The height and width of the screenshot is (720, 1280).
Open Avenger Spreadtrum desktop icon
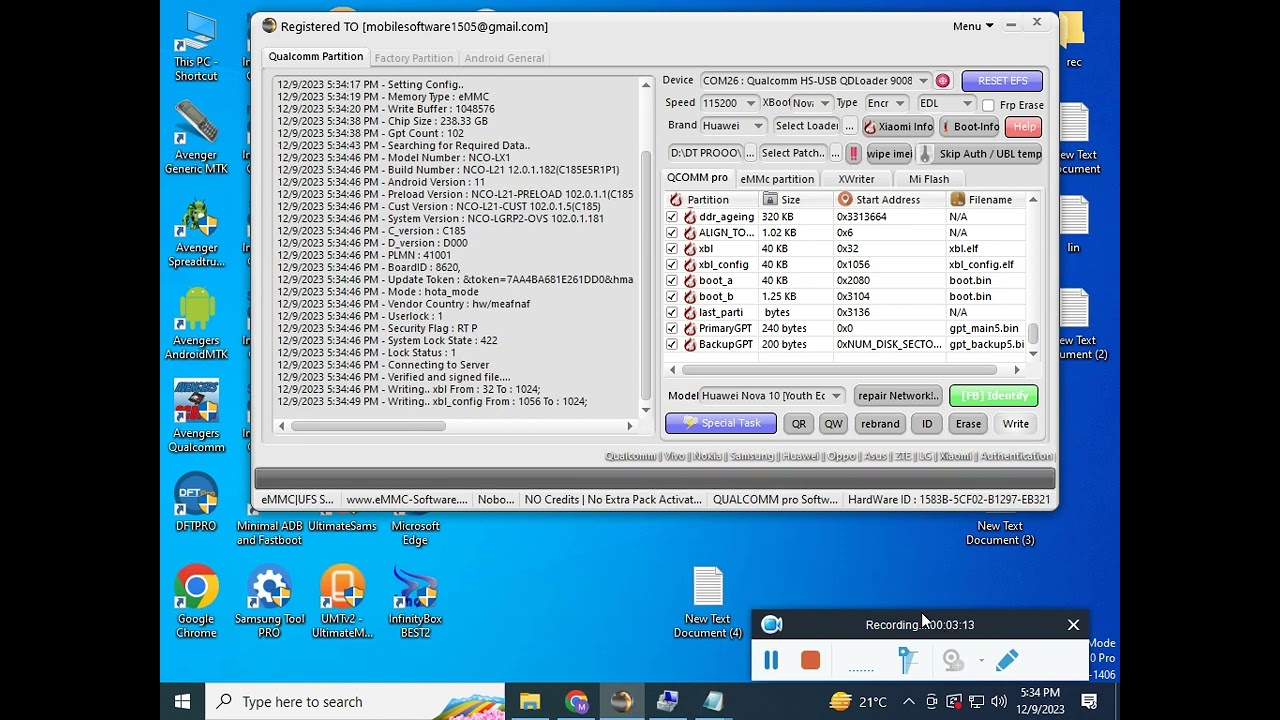[x=196, y=232]
